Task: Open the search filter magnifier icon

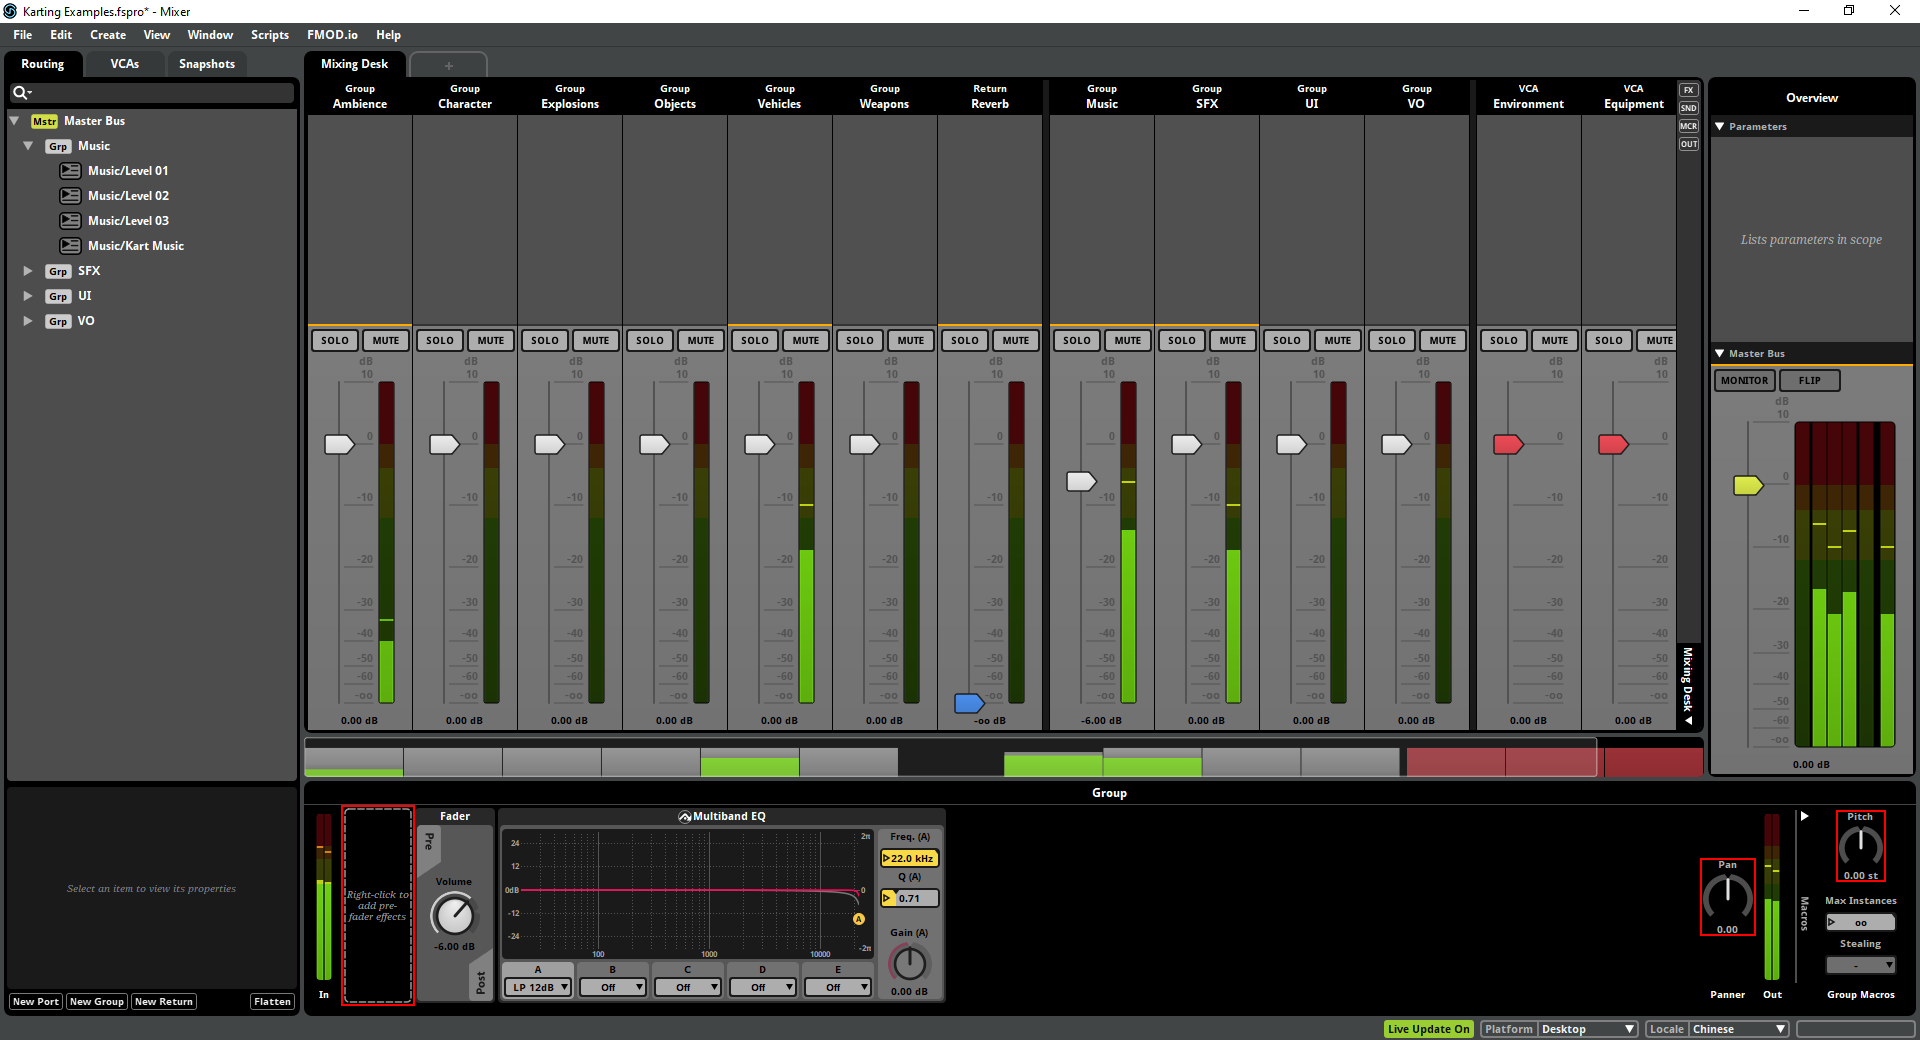Action: coord(22,92)
